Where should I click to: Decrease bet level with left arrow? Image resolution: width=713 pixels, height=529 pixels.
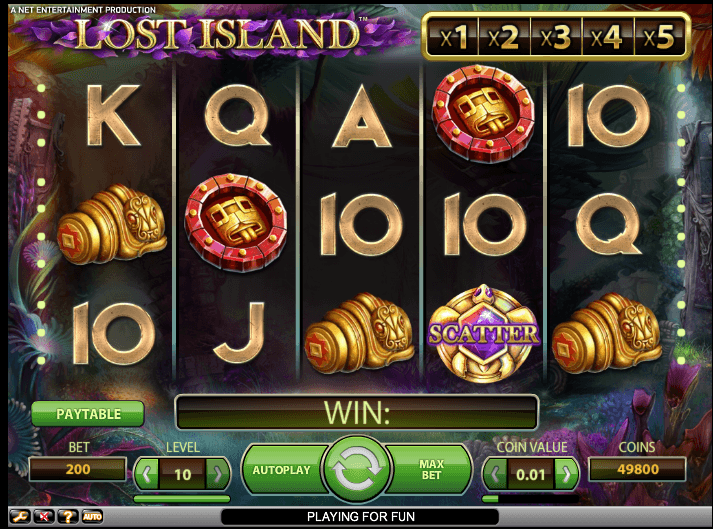click(x=146, y=474)
